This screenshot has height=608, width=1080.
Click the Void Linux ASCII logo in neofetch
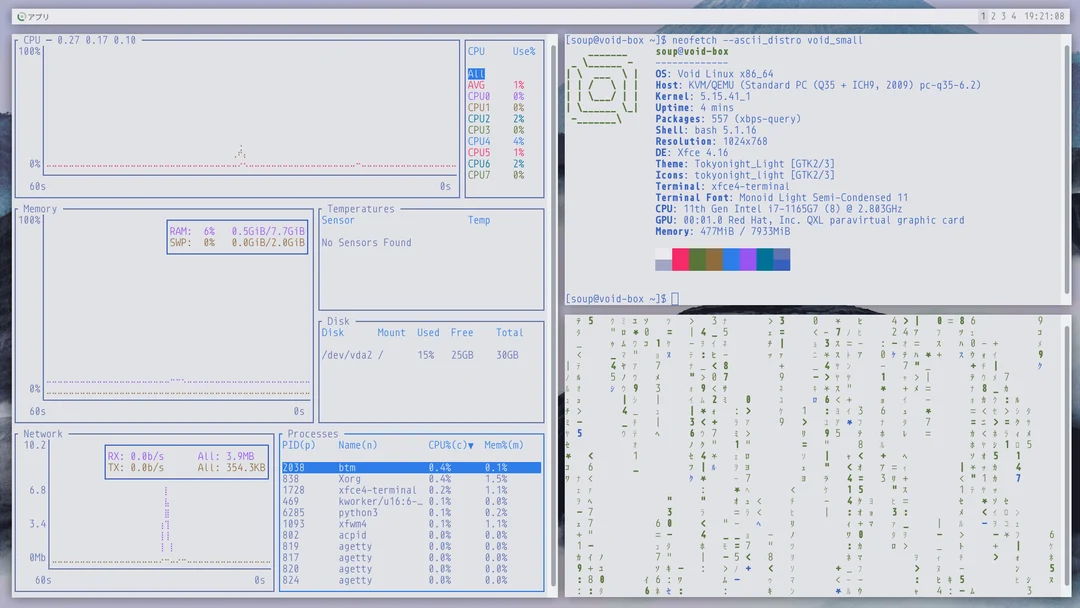[601, 90]
